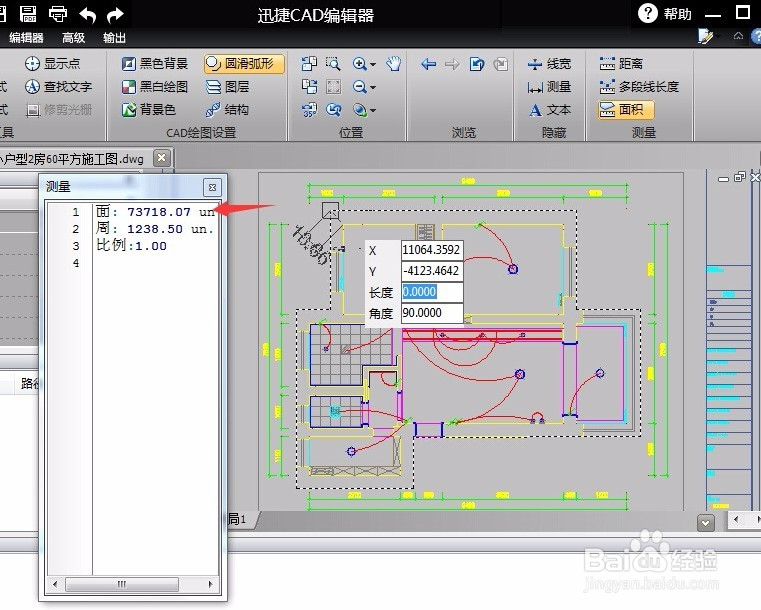Open the 帮助 help button

665,14
